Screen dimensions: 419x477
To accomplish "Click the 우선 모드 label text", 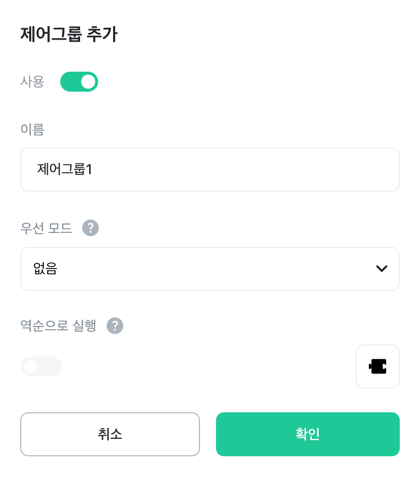I will click(x=46, y=228).
